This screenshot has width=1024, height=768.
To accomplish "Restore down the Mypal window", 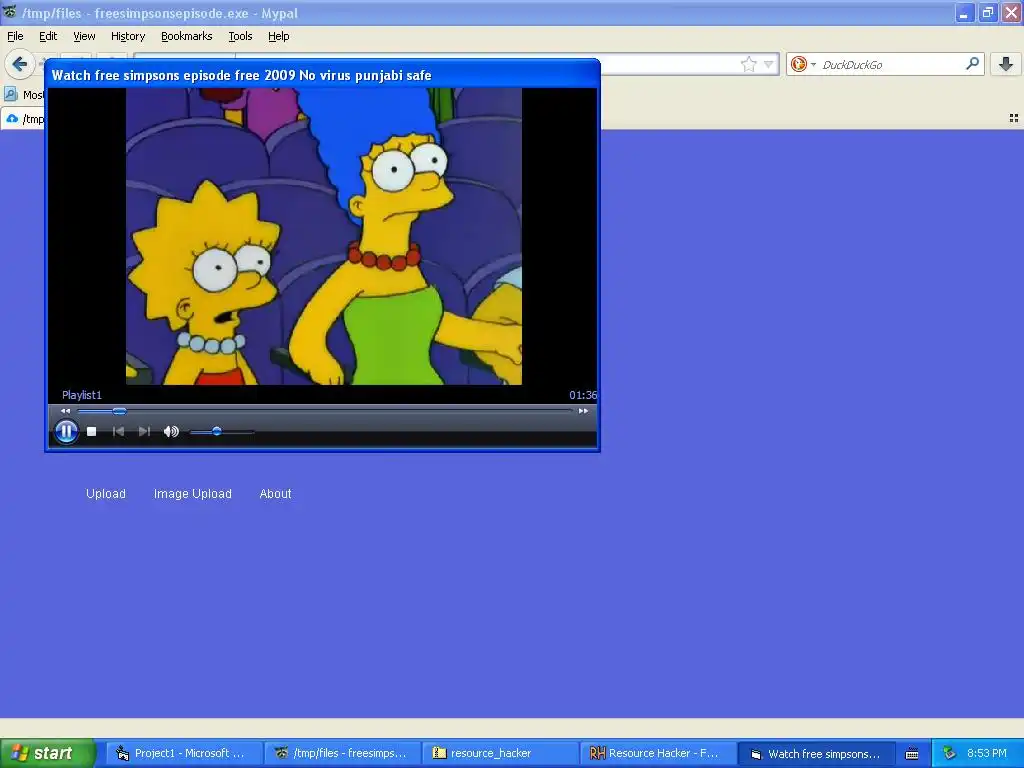I will (x=988, y=12).
